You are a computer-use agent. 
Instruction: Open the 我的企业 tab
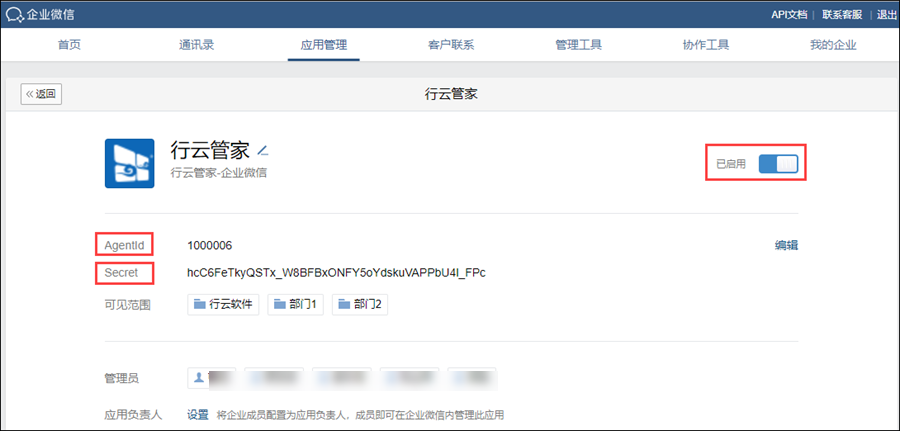pos(833,45)
